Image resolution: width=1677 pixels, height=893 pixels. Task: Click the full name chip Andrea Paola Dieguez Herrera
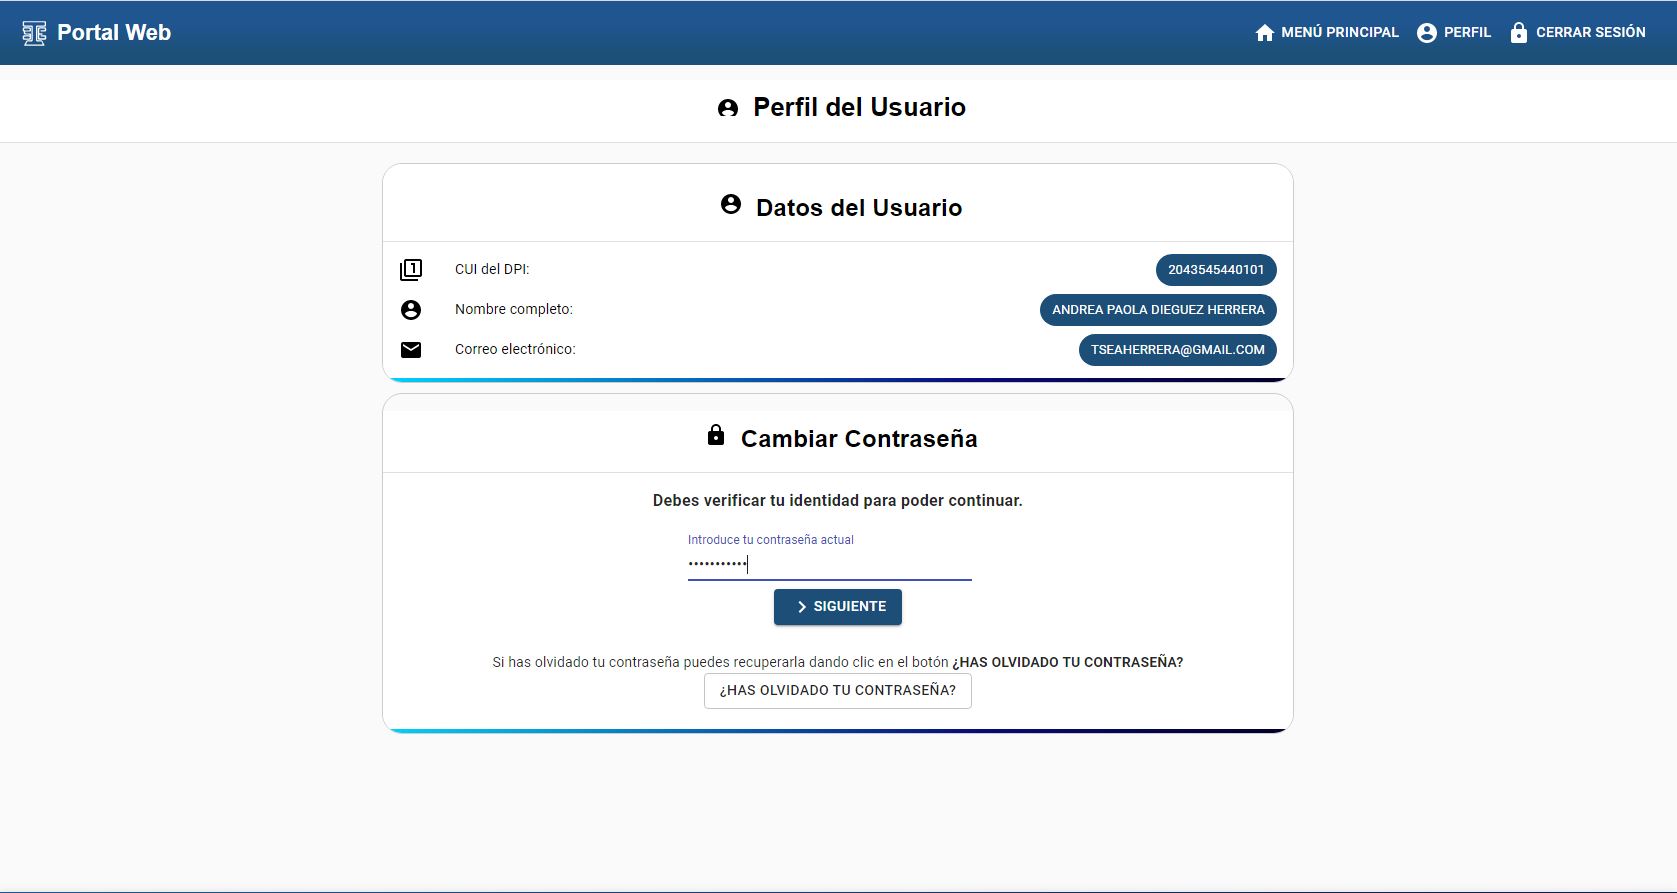(x=1157, y=310)
